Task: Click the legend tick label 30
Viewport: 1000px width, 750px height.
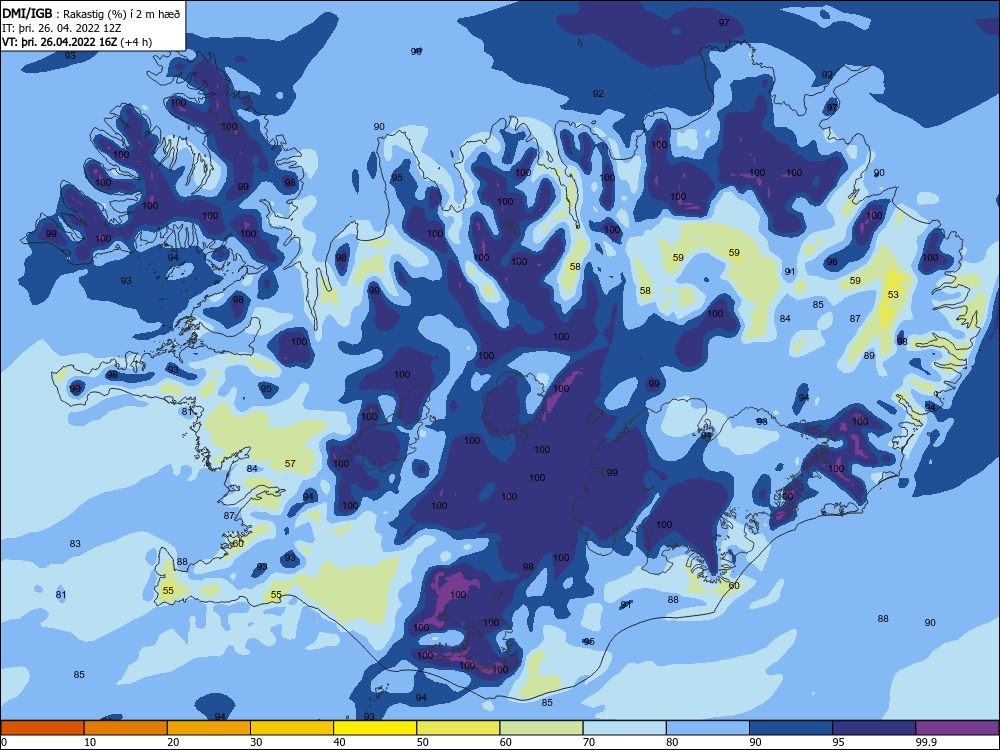Action: pyautogui.click(x=256, y=742)
